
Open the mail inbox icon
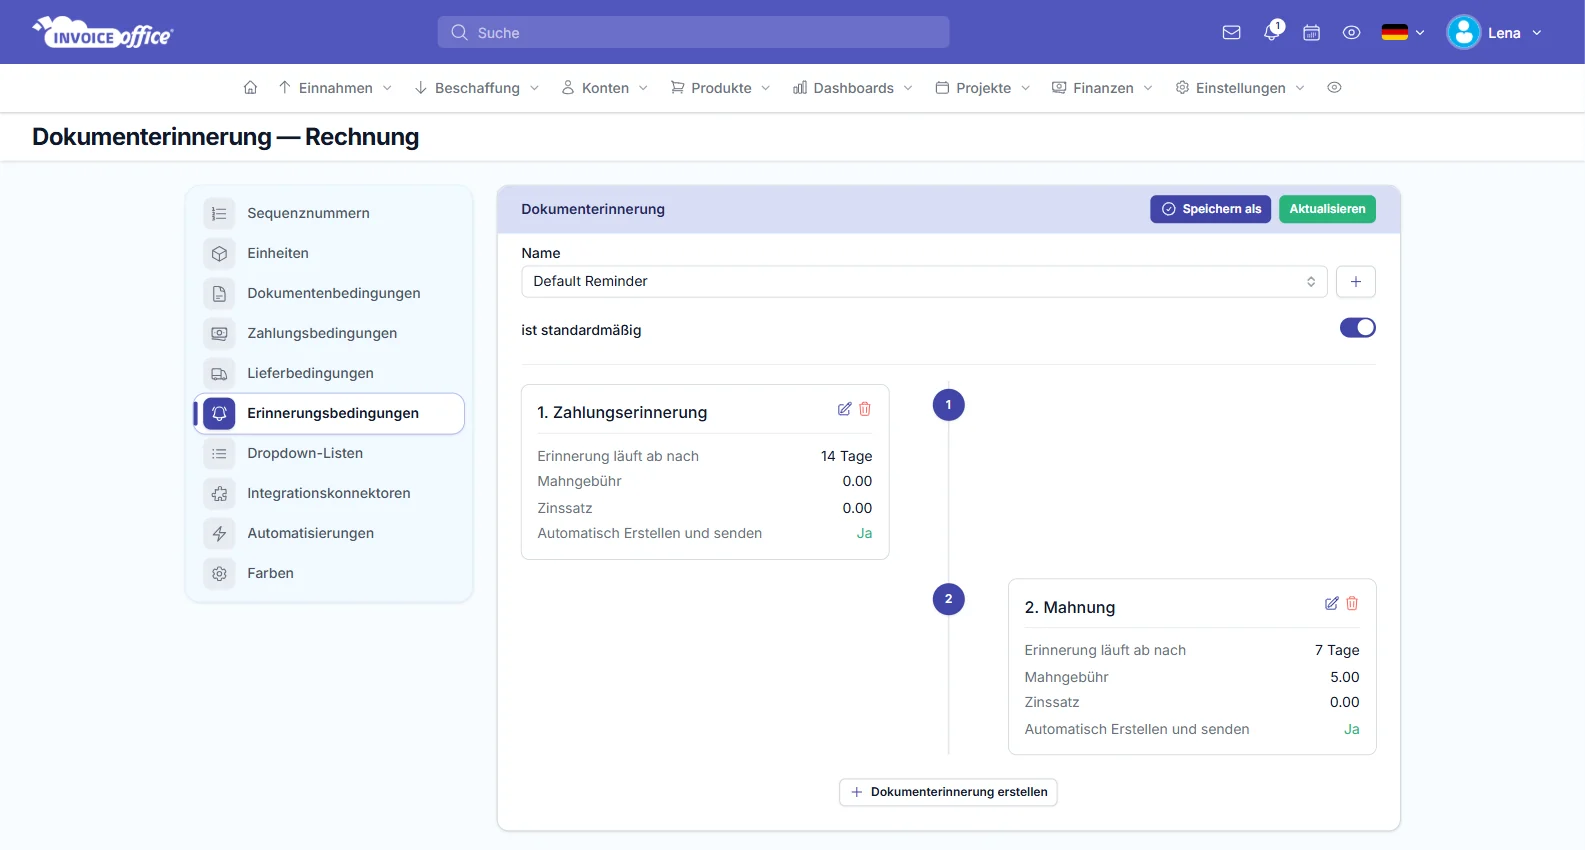coord(1231,33)
